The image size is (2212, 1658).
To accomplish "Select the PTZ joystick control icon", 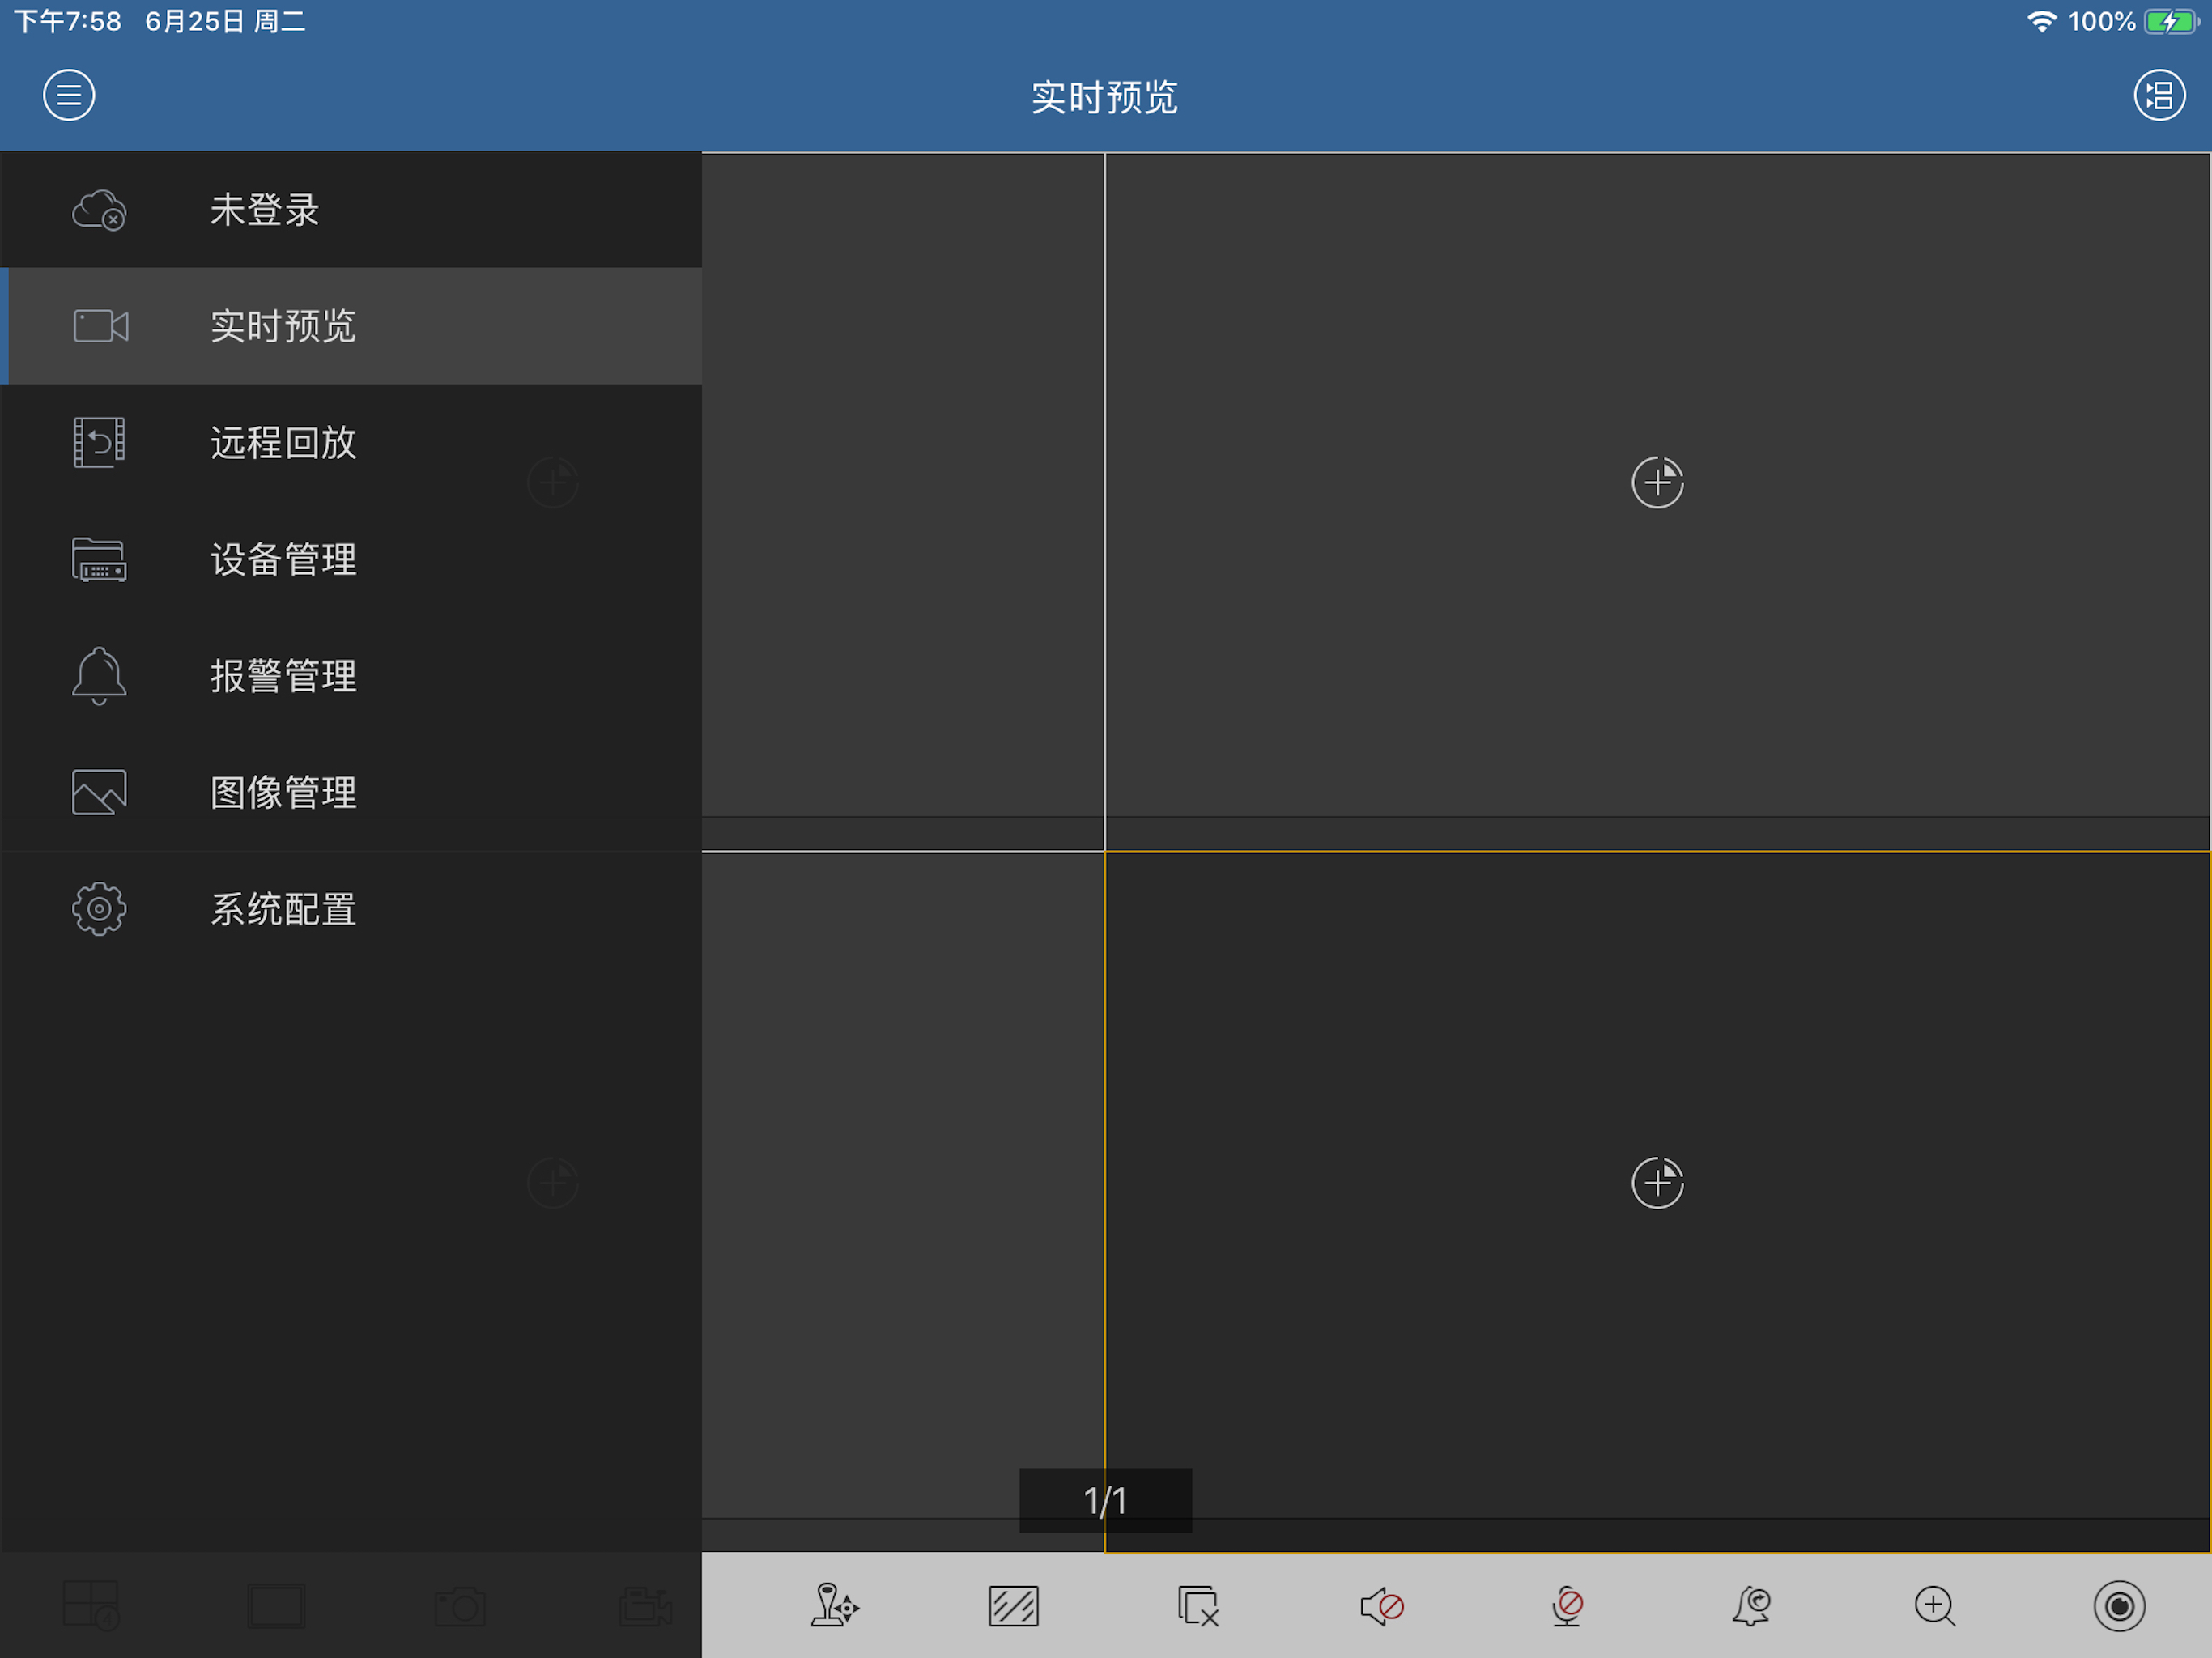I will pos(833,1606).
